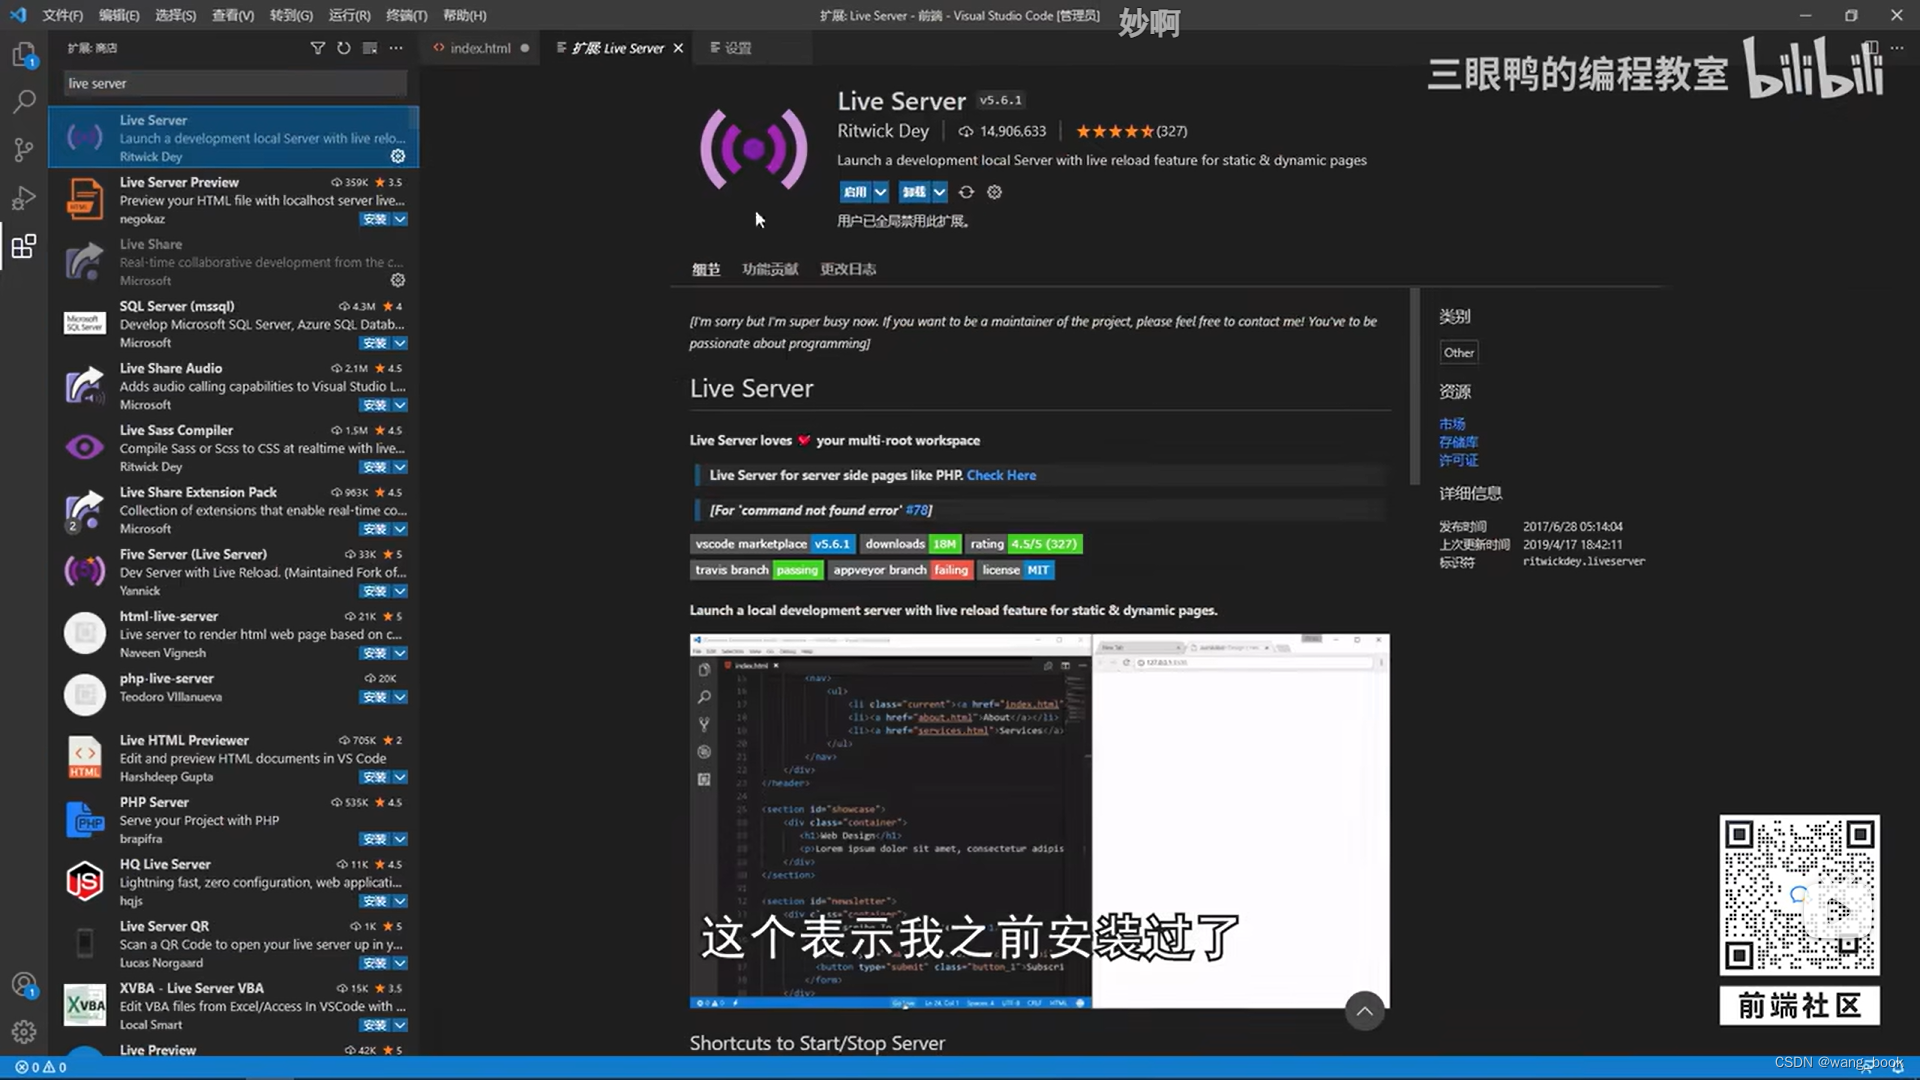Image resolution: width=1920 pixels, height=1080 pixels.
Task: Open the Explorer view in activity bar
Action: point(24,54)
